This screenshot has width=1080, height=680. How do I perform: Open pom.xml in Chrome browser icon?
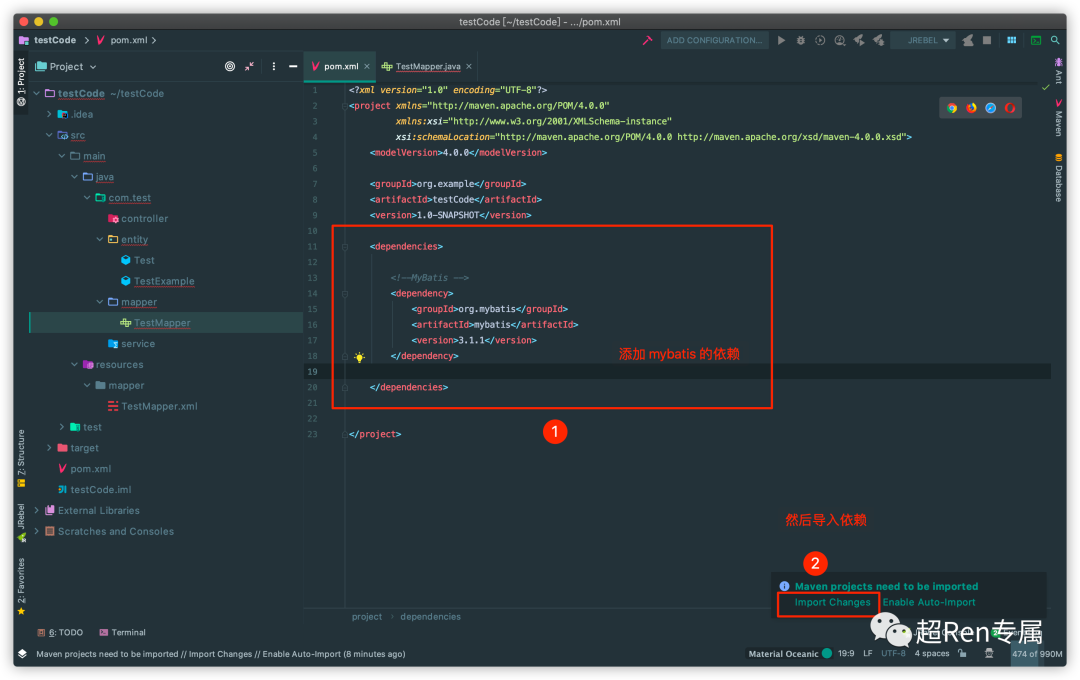[x=952, y=108]
